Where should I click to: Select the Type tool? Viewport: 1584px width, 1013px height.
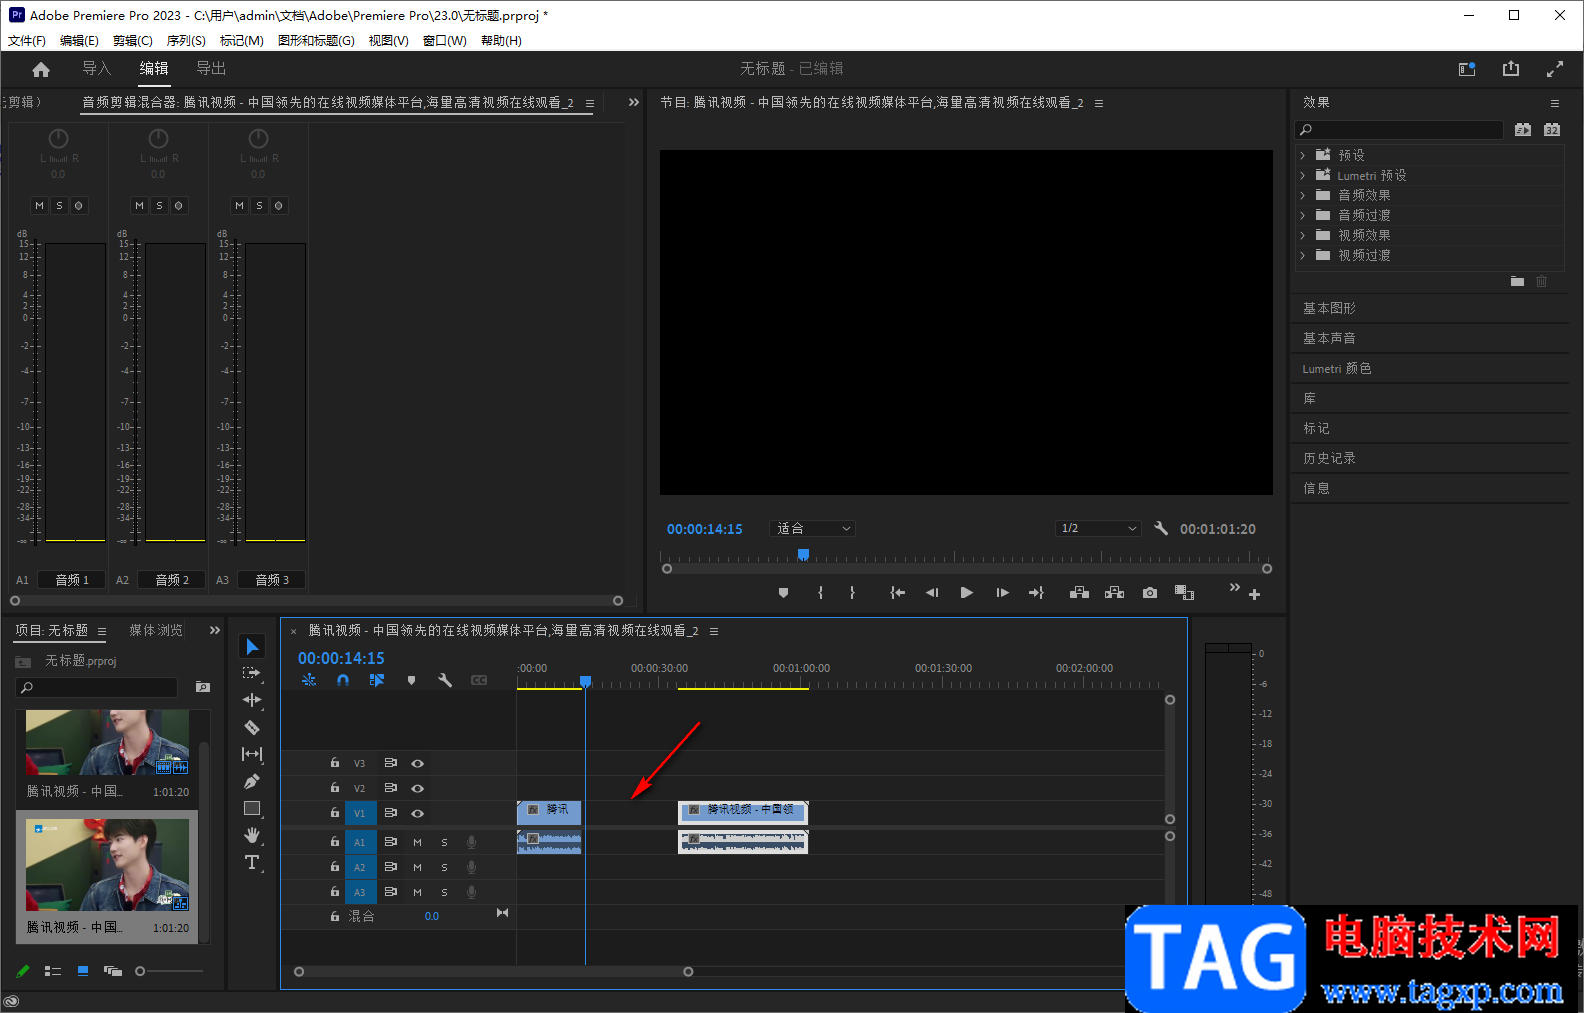252,862
